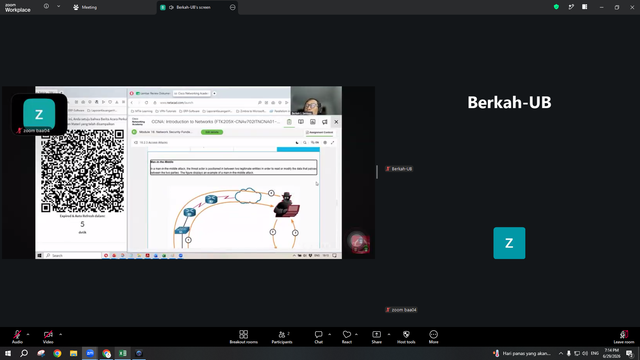Switch ENG input language indicator
This screenshot has height=360, width=640.
tap(595, 353)
